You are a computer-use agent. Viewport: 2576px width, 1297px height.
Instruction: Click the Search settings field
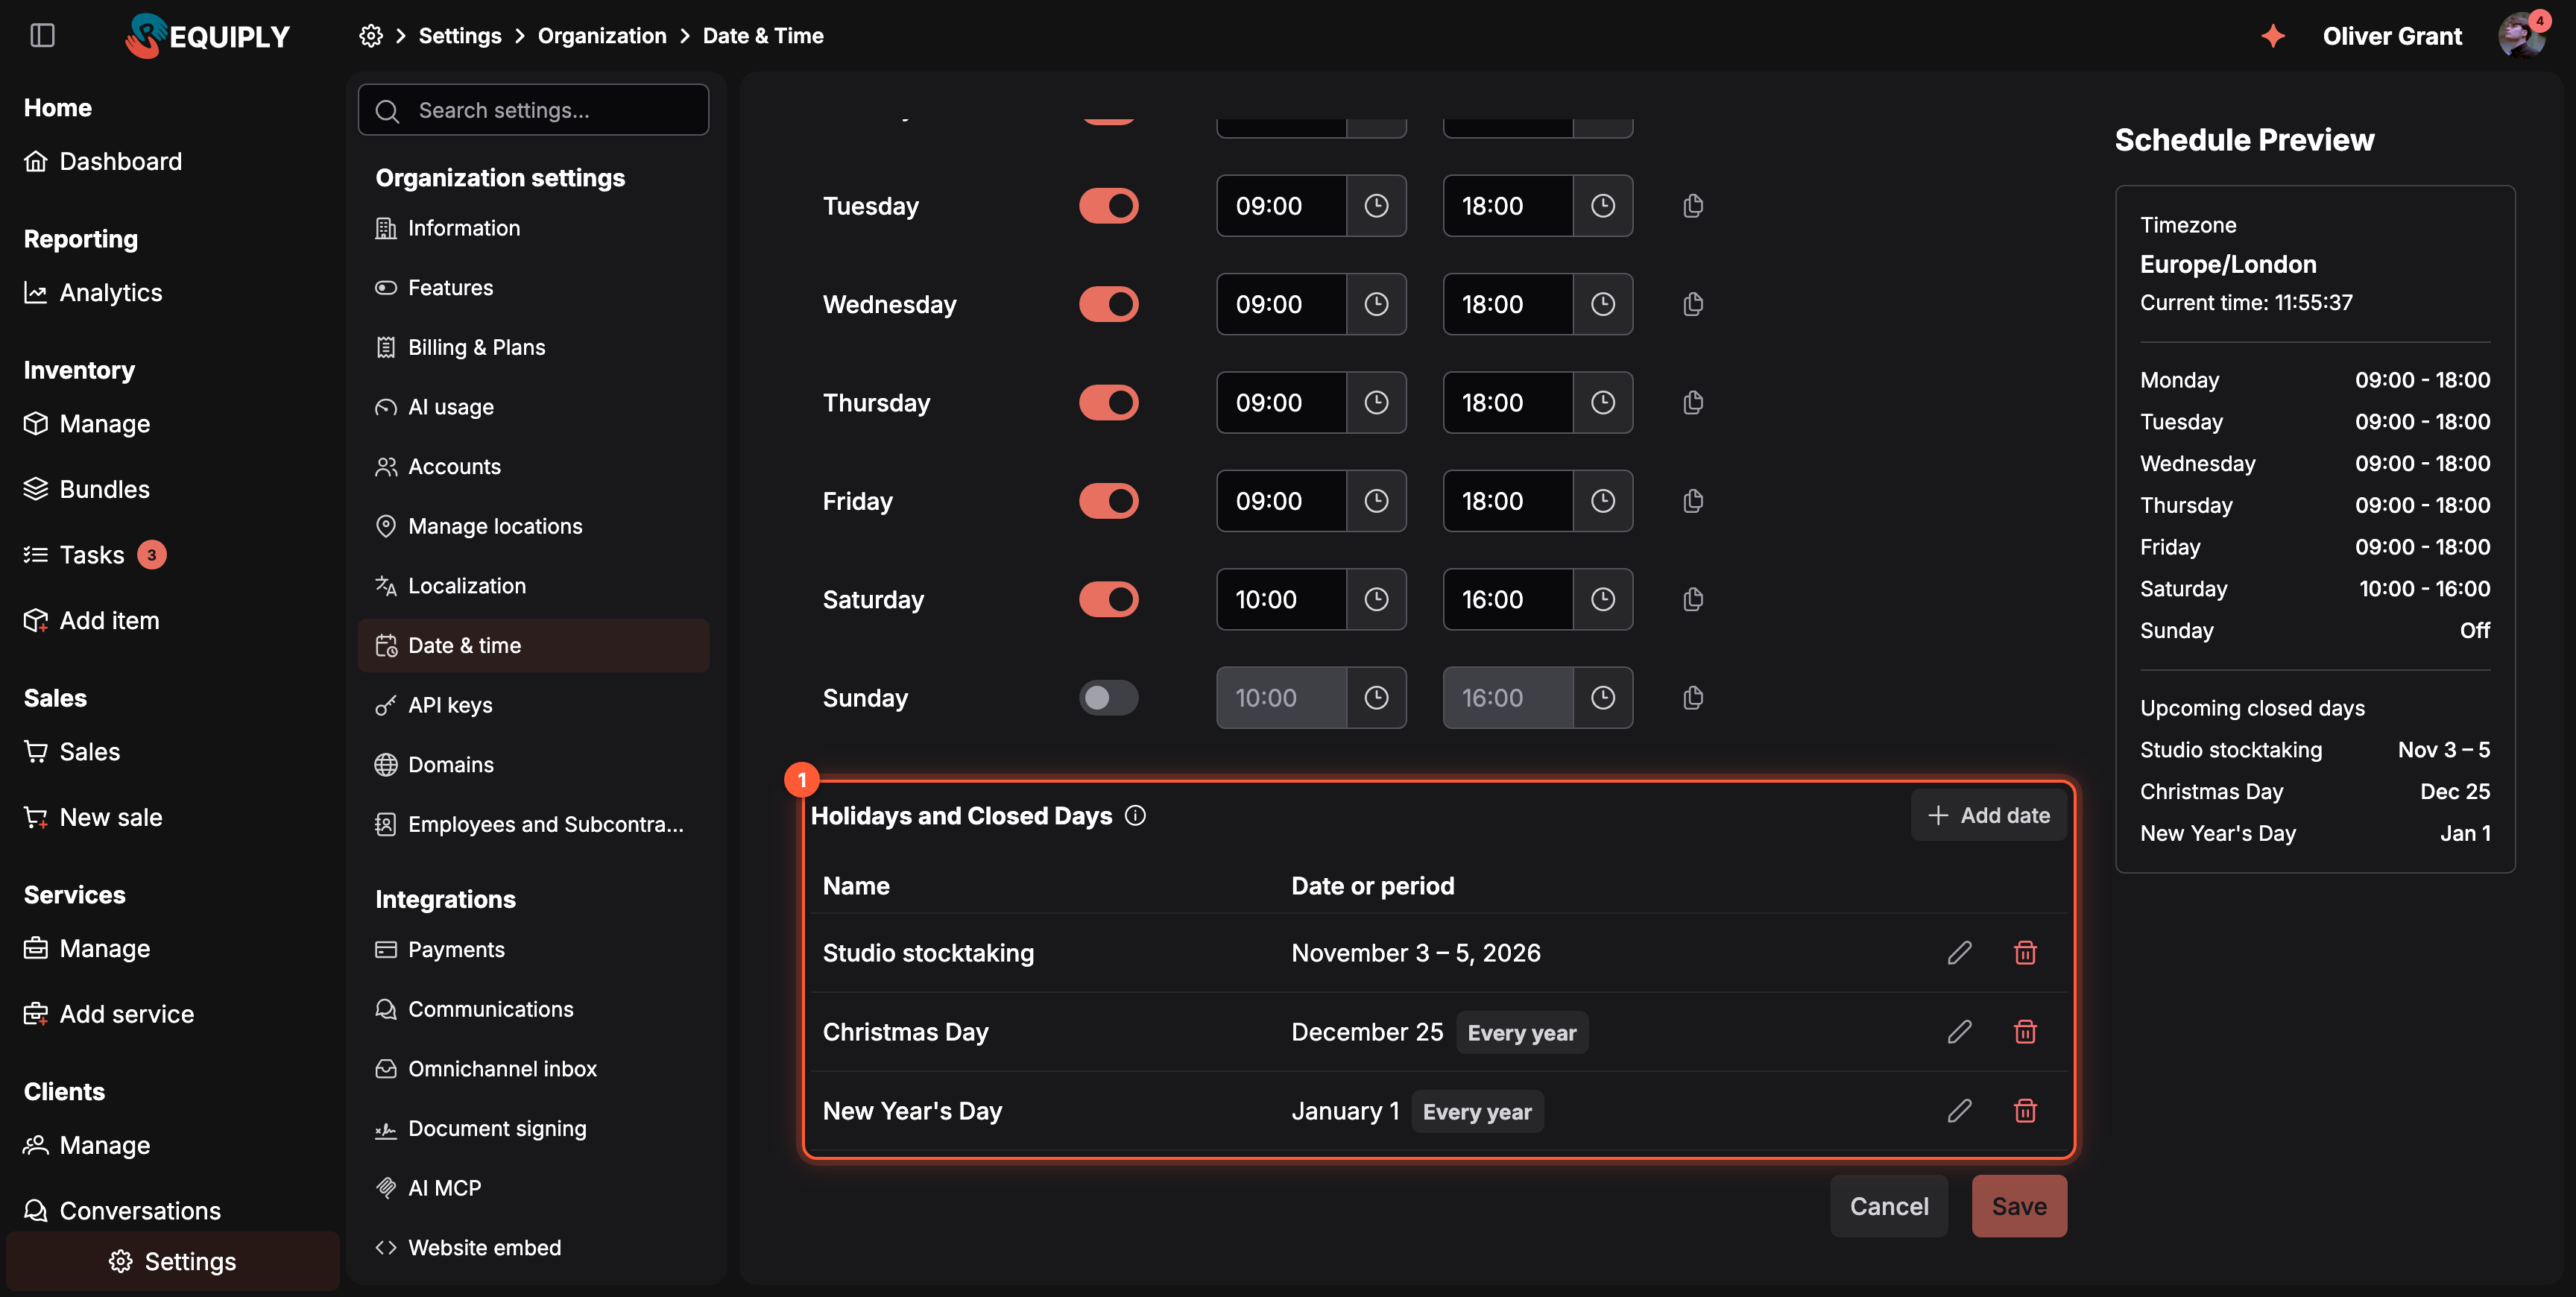click(x=533, y=110)
